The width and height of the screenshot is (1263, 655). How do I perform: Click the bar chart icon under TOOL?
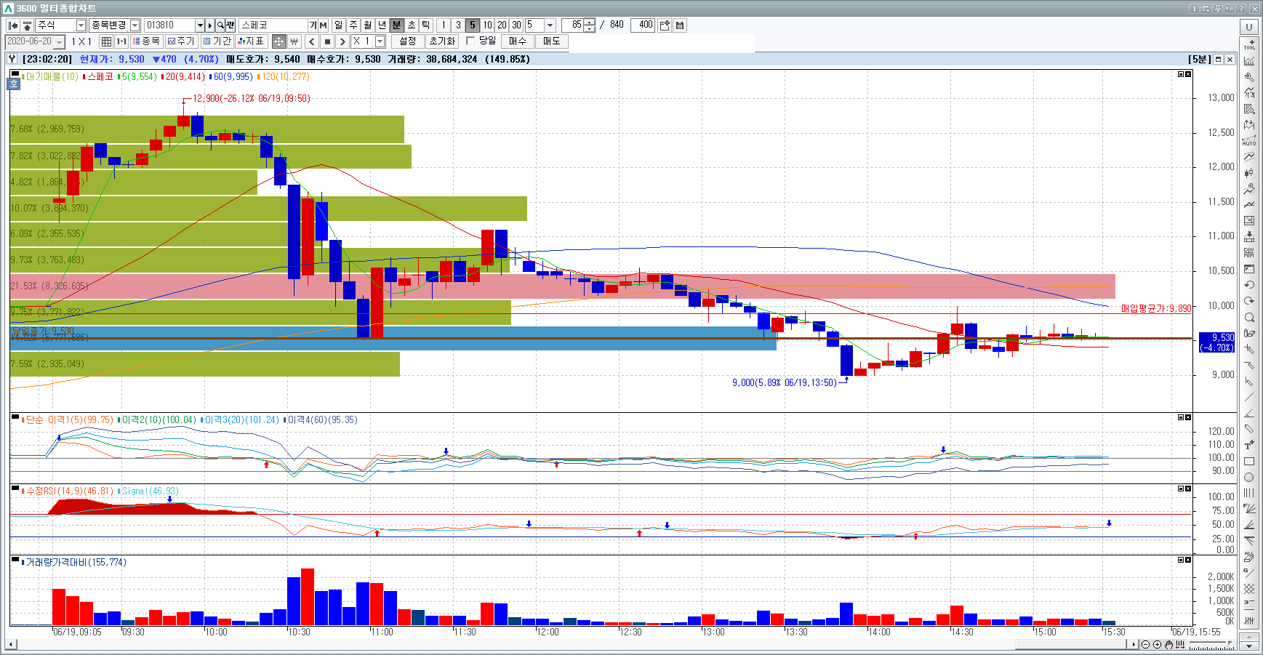(1248, 60)
